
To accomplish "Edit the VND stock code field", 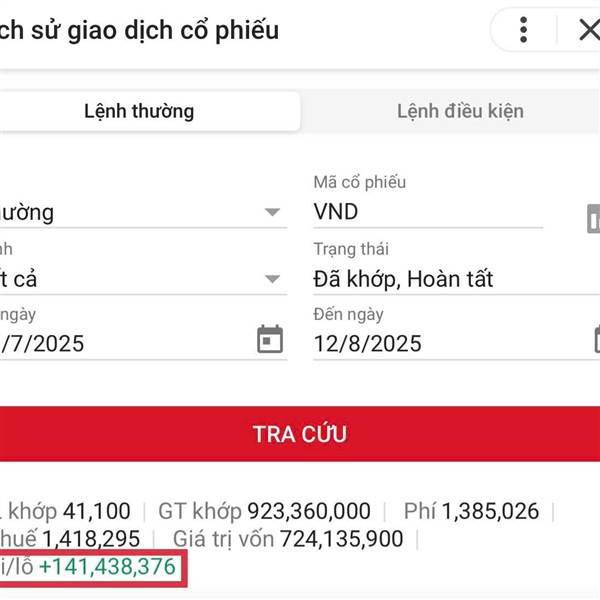I will (x=428, y=212).
